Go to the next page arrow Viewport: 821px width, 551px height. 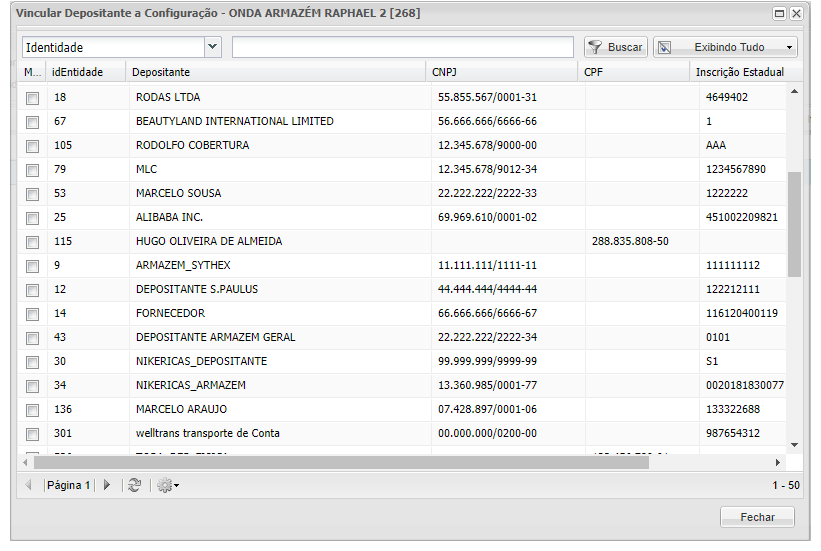tap(107, 485)
